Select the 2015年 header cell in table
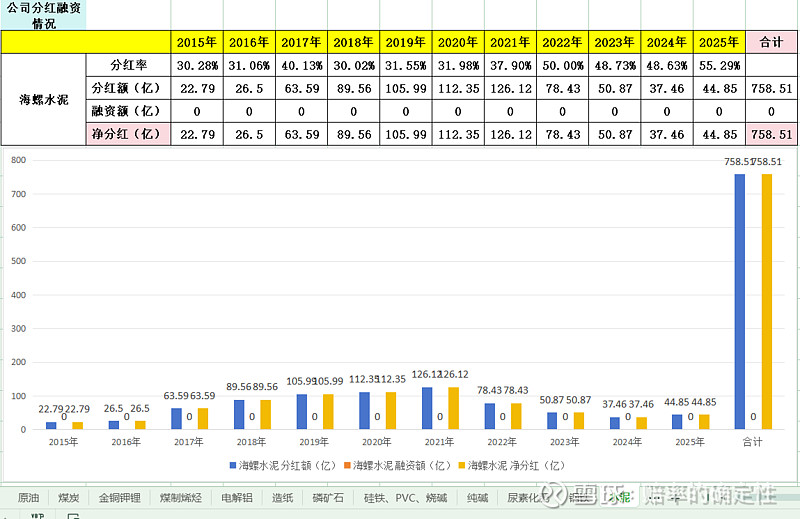Image resolution: width=800 pixels, height=519 pixels. coord(197,42)
